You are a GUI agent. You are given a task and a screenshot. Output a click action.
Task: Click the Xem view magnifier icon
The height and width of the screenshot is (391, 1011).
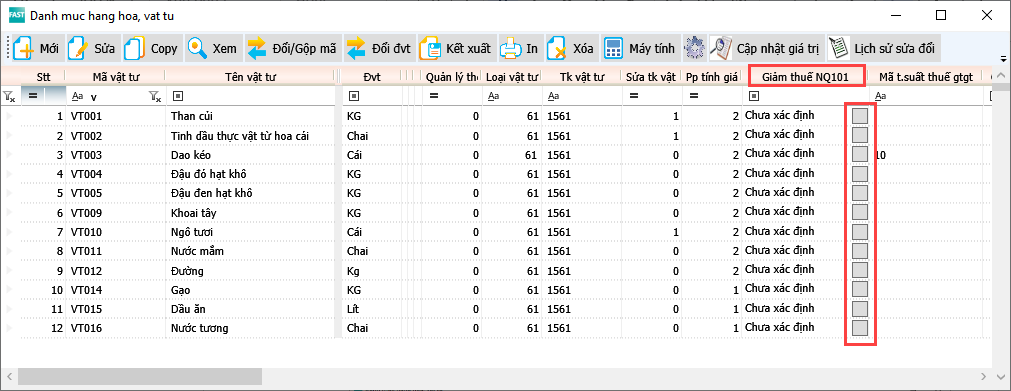click(x=197, y=48)
